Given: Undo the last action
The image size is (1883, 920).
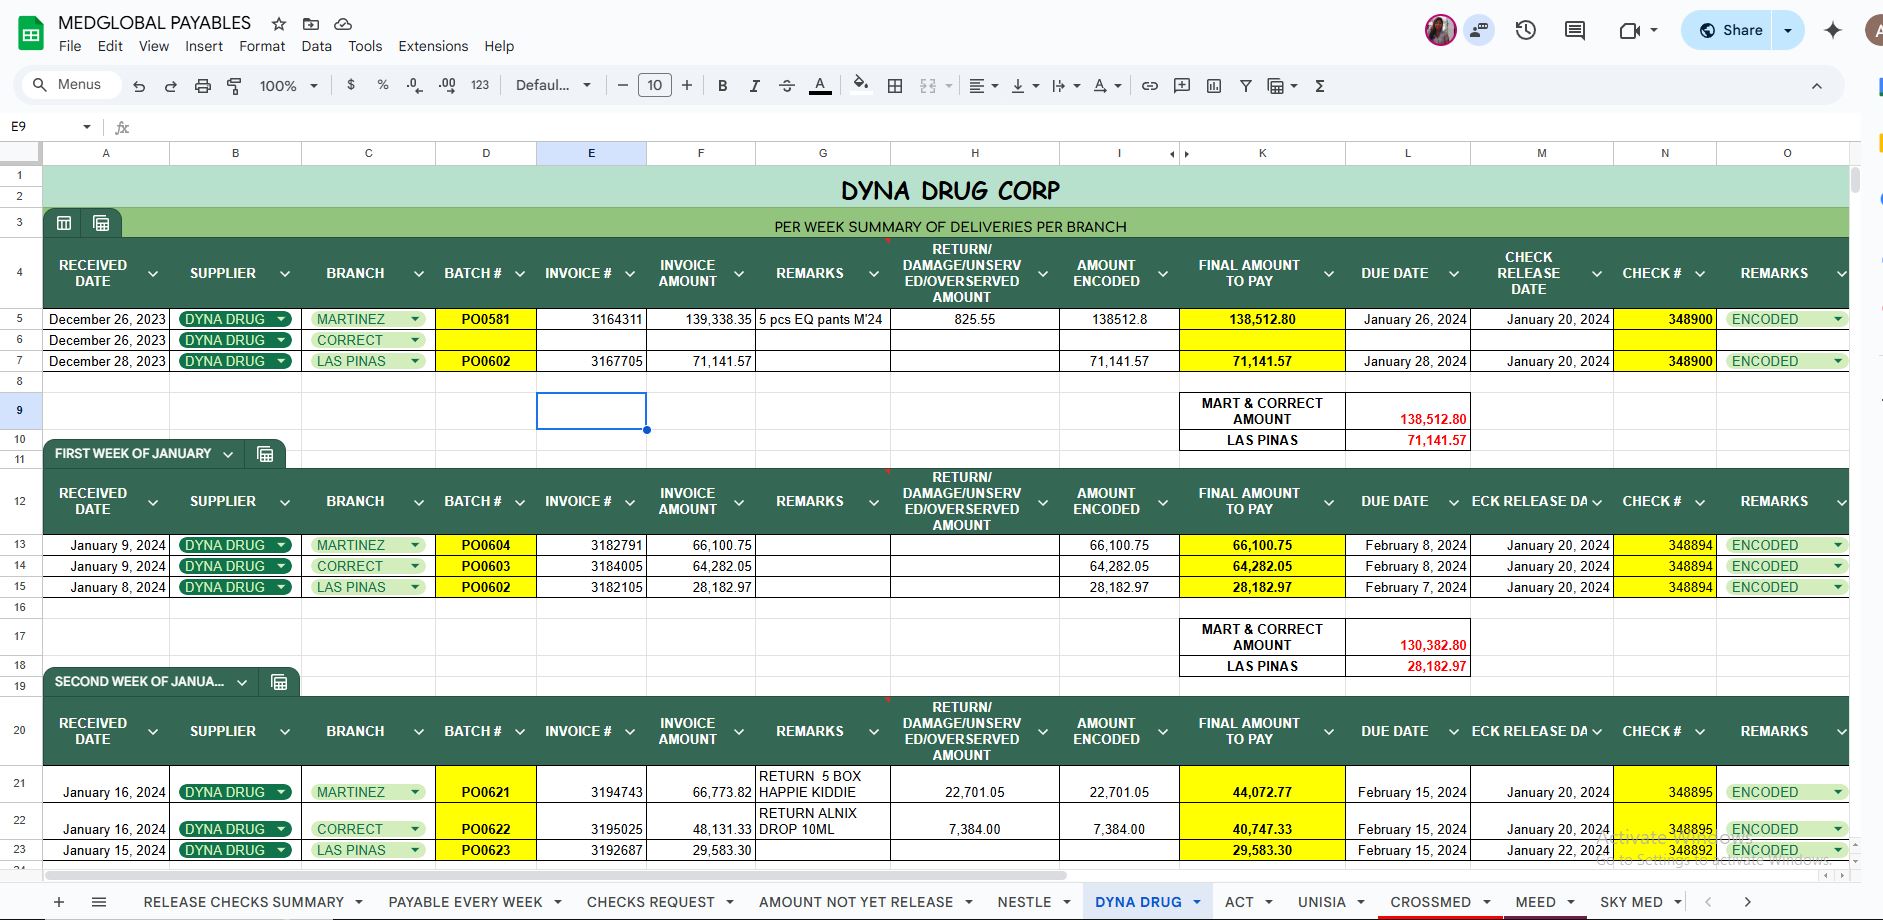Looking at the screenshot, I should (139, 86).
